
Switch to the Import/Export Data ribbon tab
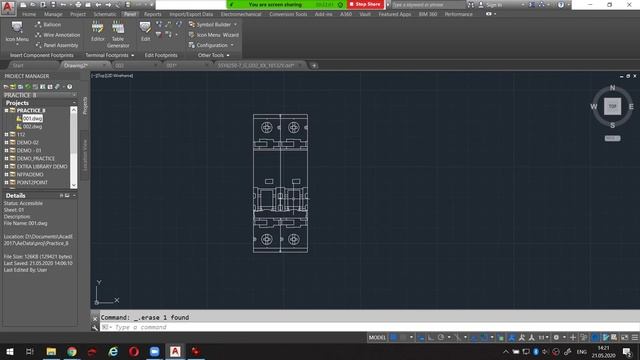[191, 14]
